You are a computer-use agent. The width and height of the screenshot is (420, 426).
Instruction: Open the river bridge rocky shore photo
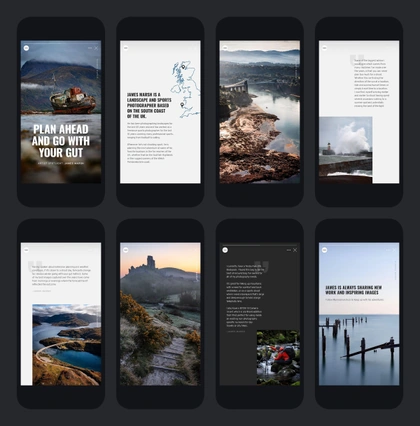(x=260, y=112)
